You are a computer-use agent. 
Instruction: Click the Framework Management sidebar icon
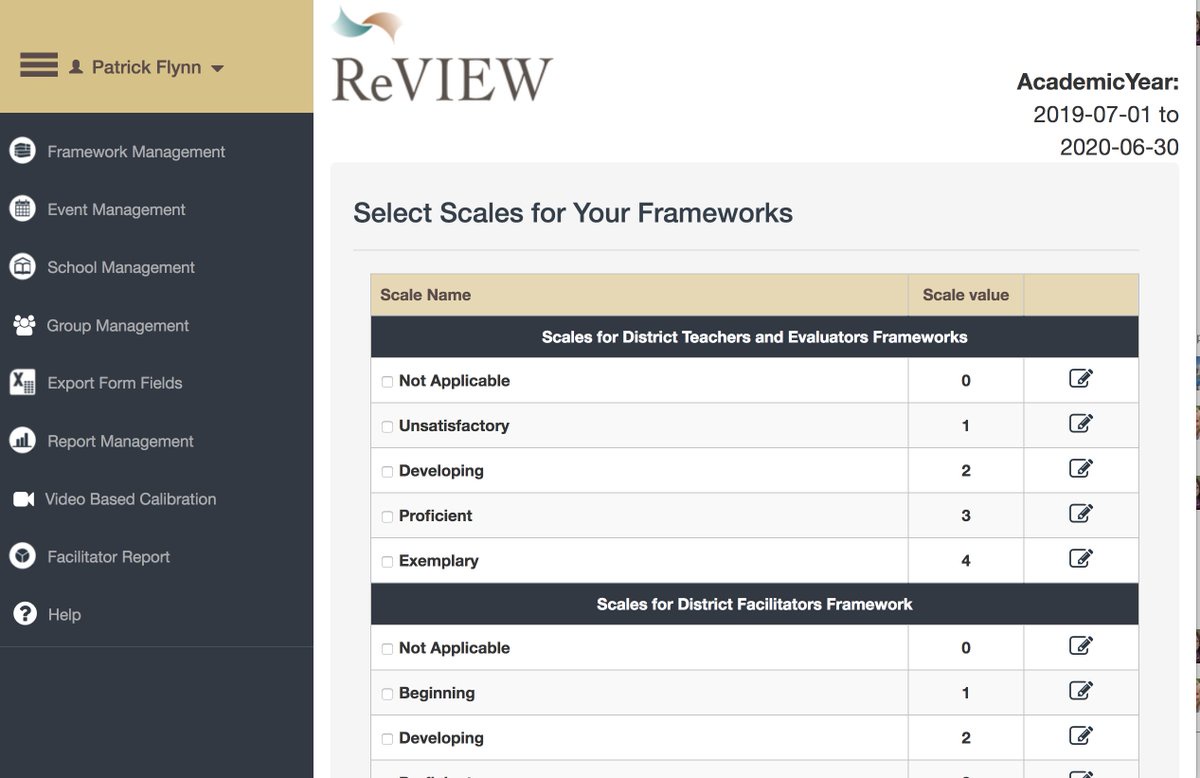click(x=22, y=151)
